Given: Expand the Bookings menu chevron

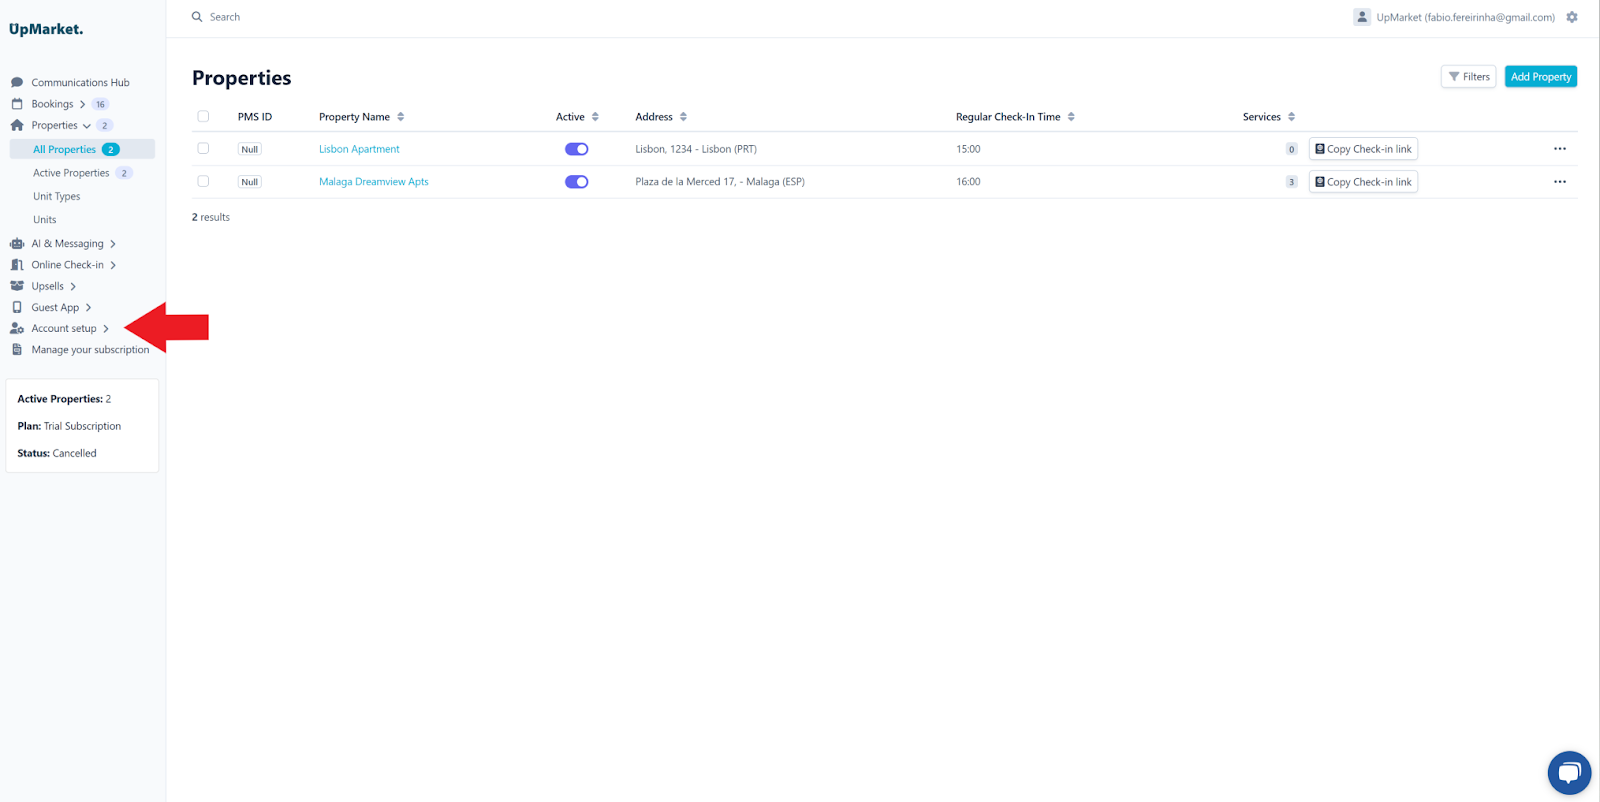Looking at the screenshot, I should click(82, 104).
